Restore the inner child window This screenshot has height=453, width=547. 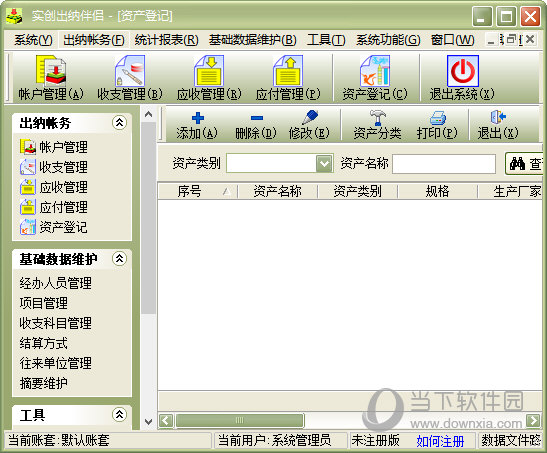tap(511, 39)
